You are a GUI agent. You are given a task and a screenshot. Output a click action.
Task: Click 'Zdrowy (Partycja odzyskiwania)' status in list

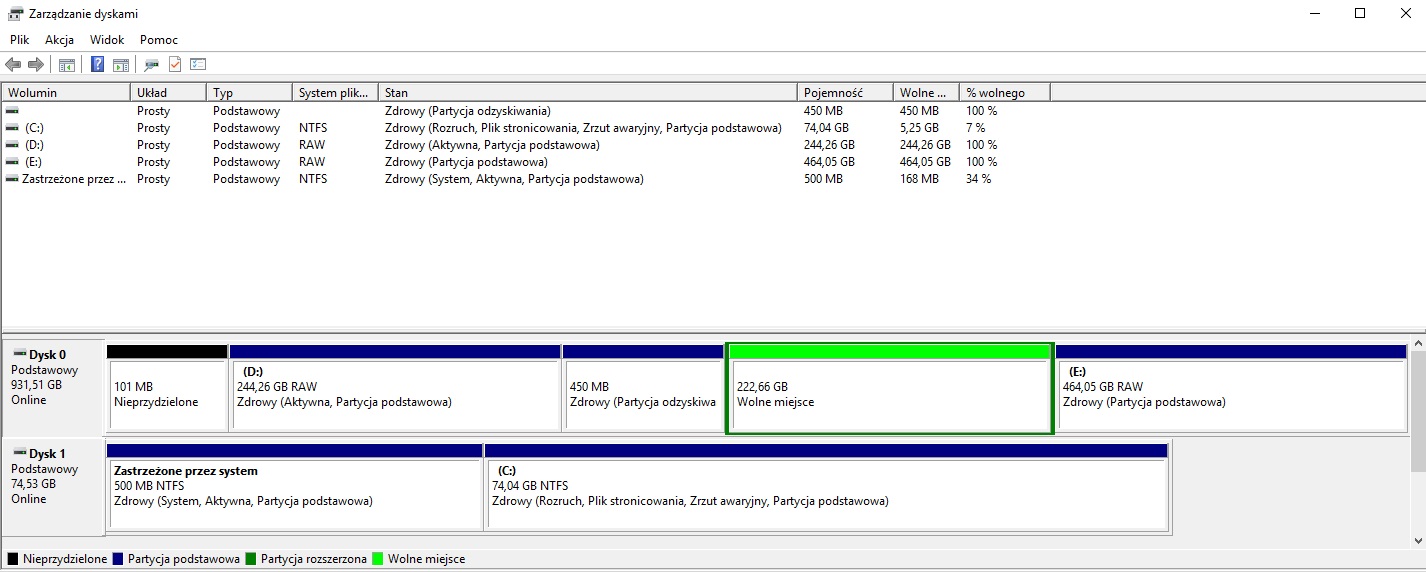pyautogui.click(x=467, y=111)
